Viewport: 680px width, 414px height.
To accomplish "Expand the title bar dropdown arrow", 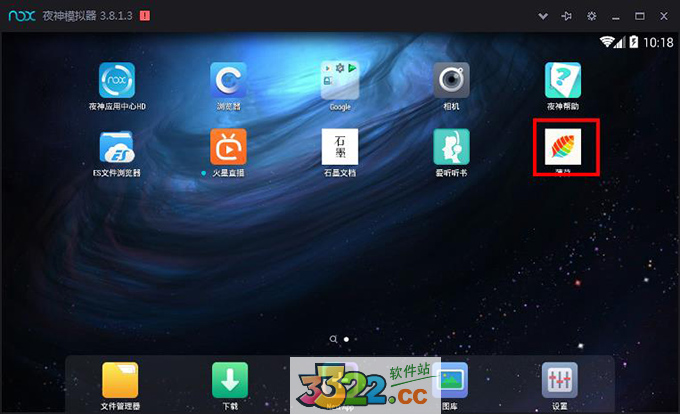I will (x=543, y=16).
